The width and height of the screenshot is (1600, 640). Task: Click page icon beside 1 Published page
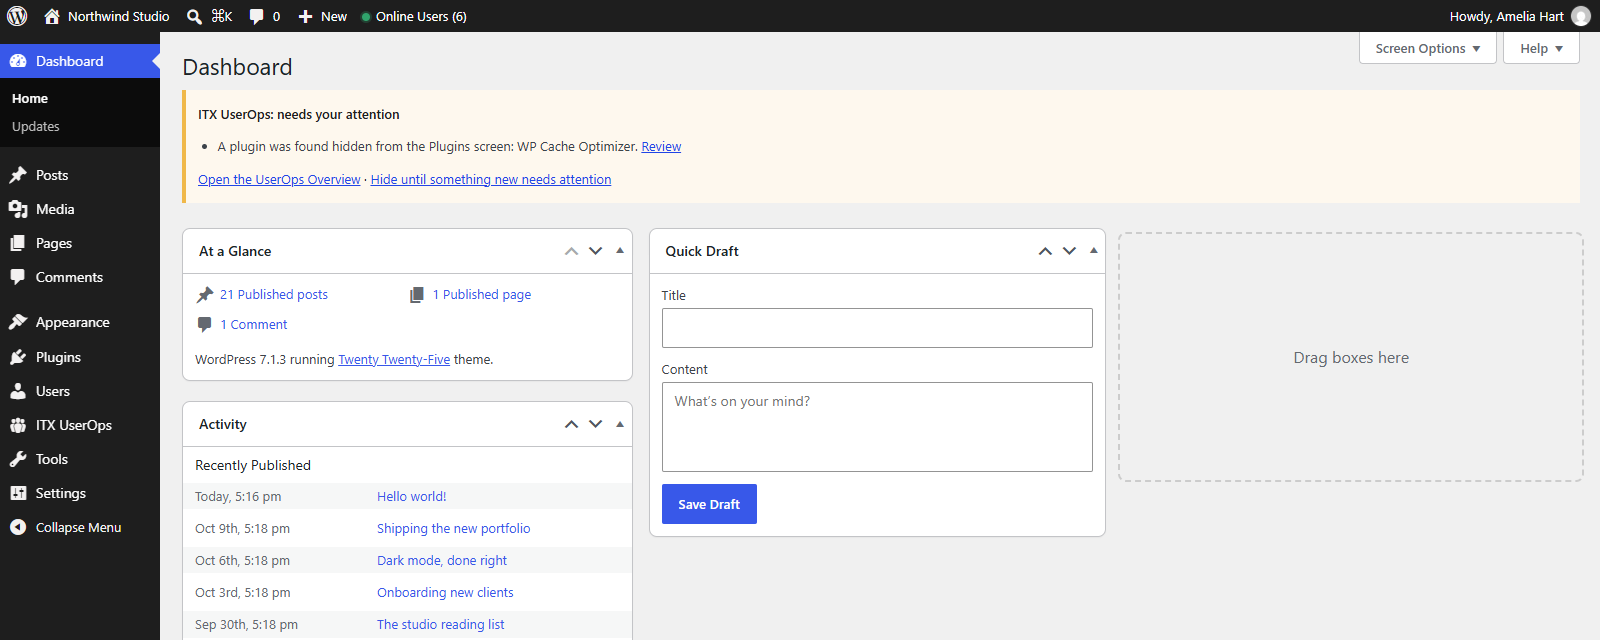417,294
